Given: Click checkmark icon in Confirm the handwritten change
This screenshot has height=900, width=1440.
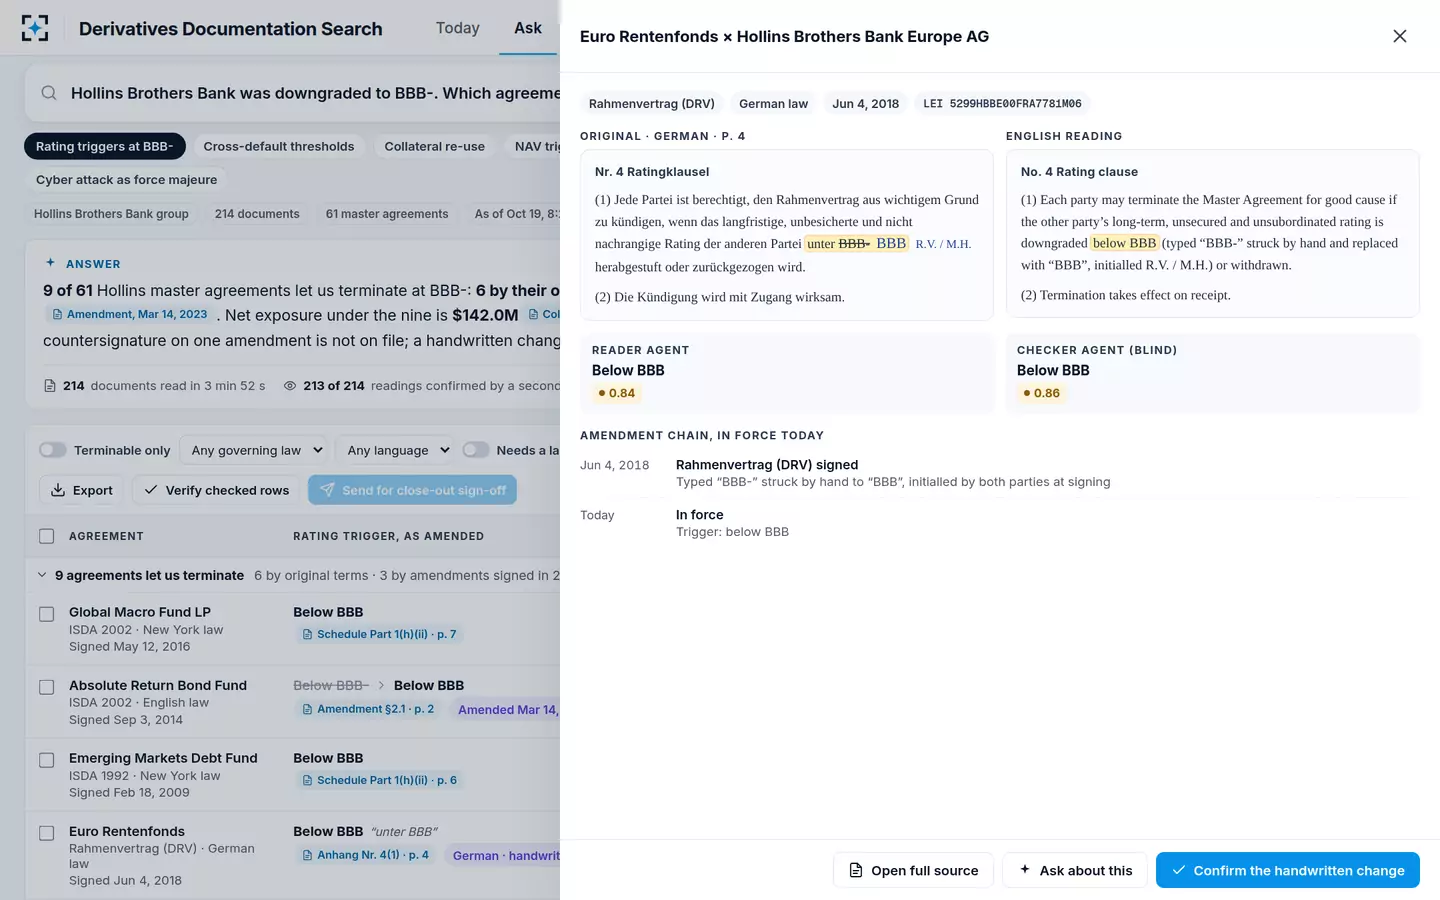Looking at the screenshot, I should 1179,870.
